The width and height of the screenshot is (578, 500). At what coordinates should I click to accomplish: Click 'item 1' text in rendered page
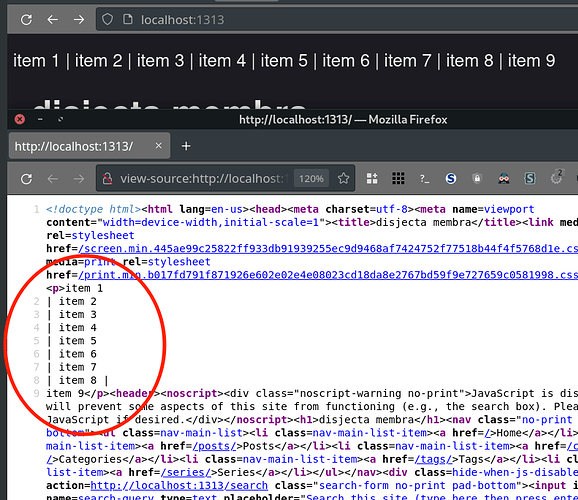(36, 60)
